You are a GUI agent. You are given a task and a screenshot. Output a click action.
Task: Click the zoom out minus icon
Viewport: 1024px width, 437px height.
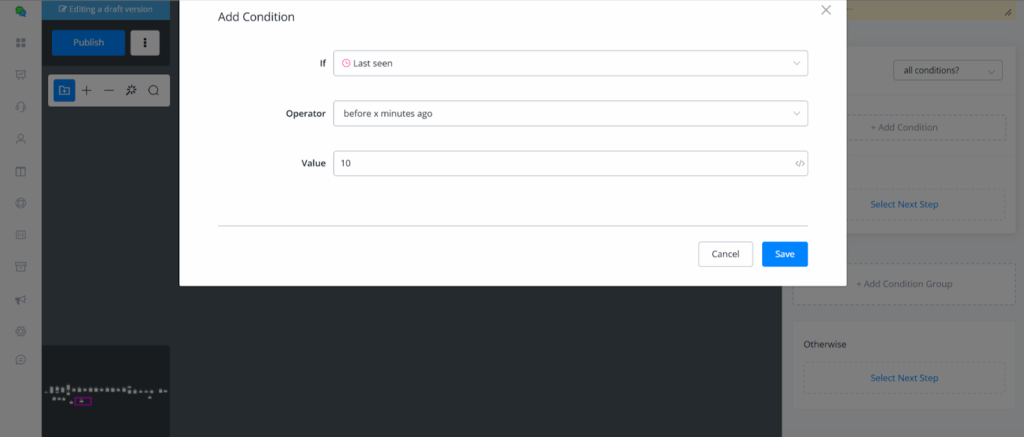(109, 91)
